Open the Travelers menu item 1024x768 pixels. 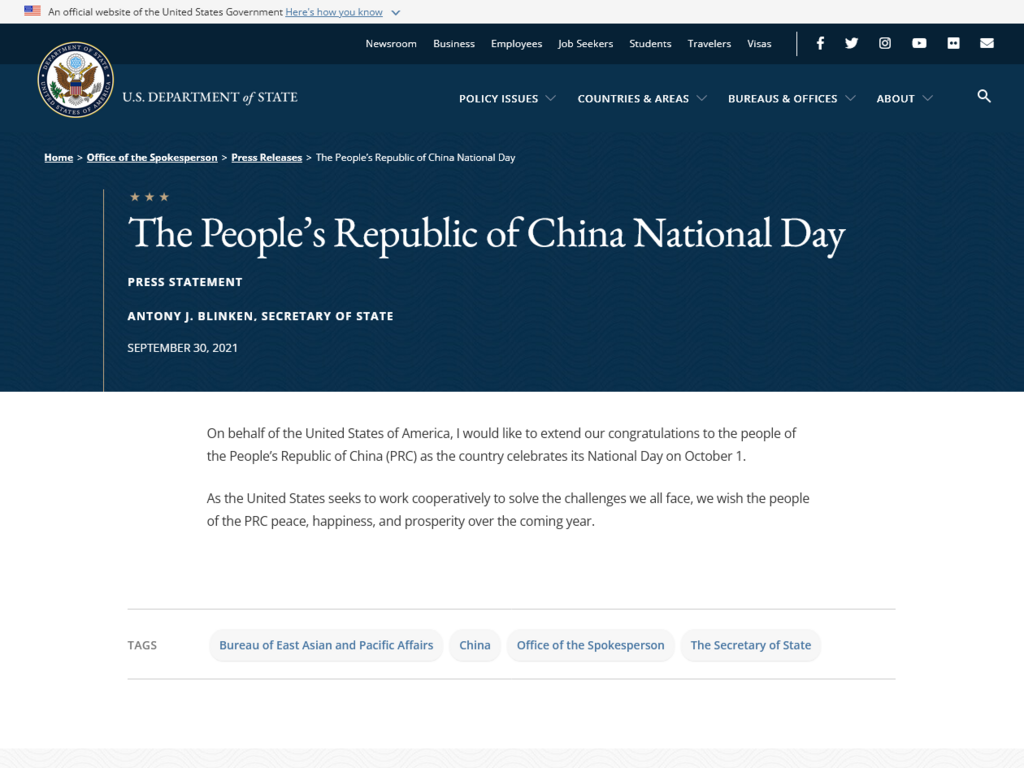point(709,44)
